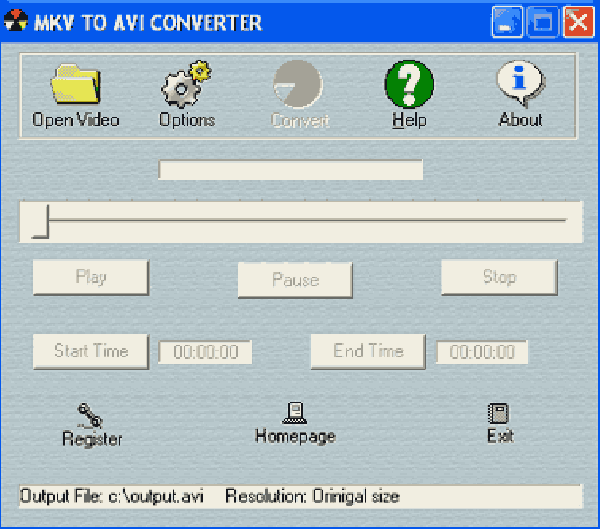600x529 pixels.
Task: Click the seek slider thumb
Action: pos(41,222)
